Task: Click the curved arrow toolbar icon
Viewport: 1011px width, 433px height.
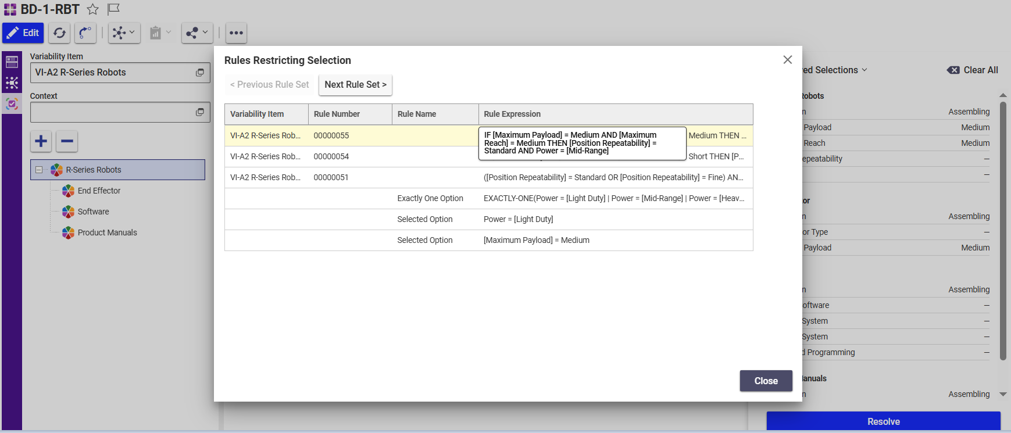Action: click(x=86, y=33)
